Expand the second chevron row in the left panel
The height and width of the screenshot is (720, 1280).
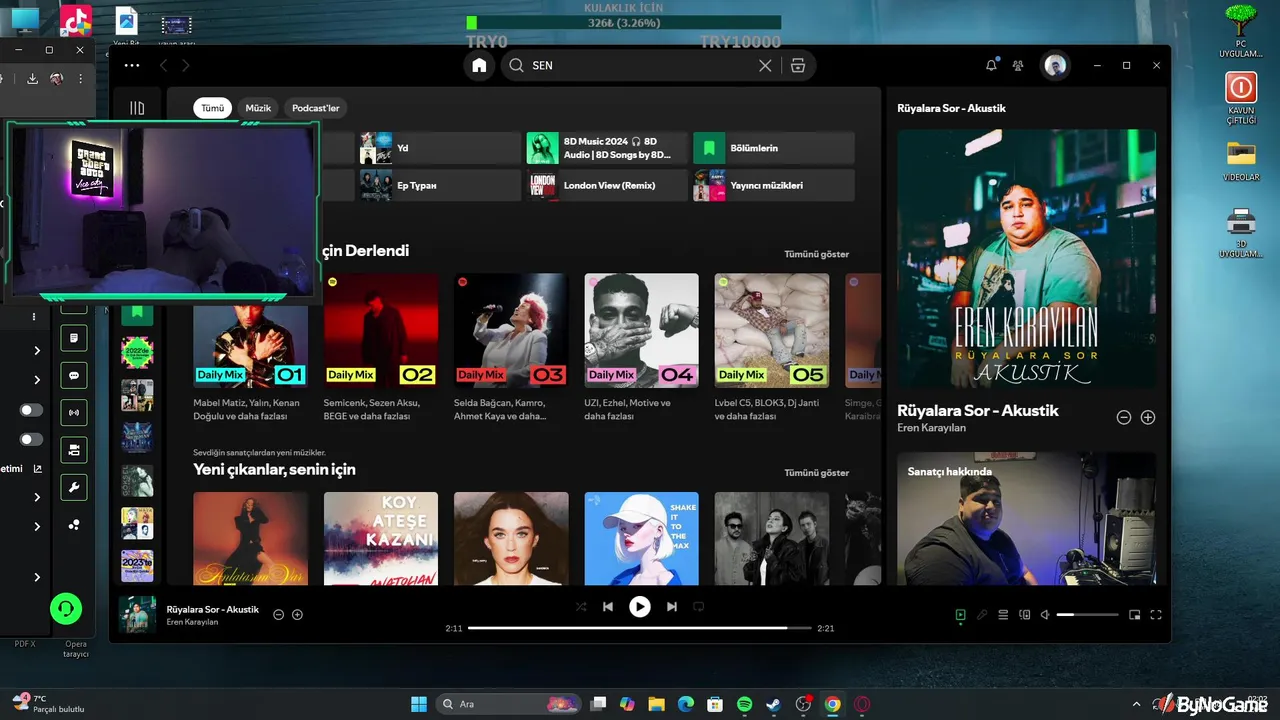37,380
